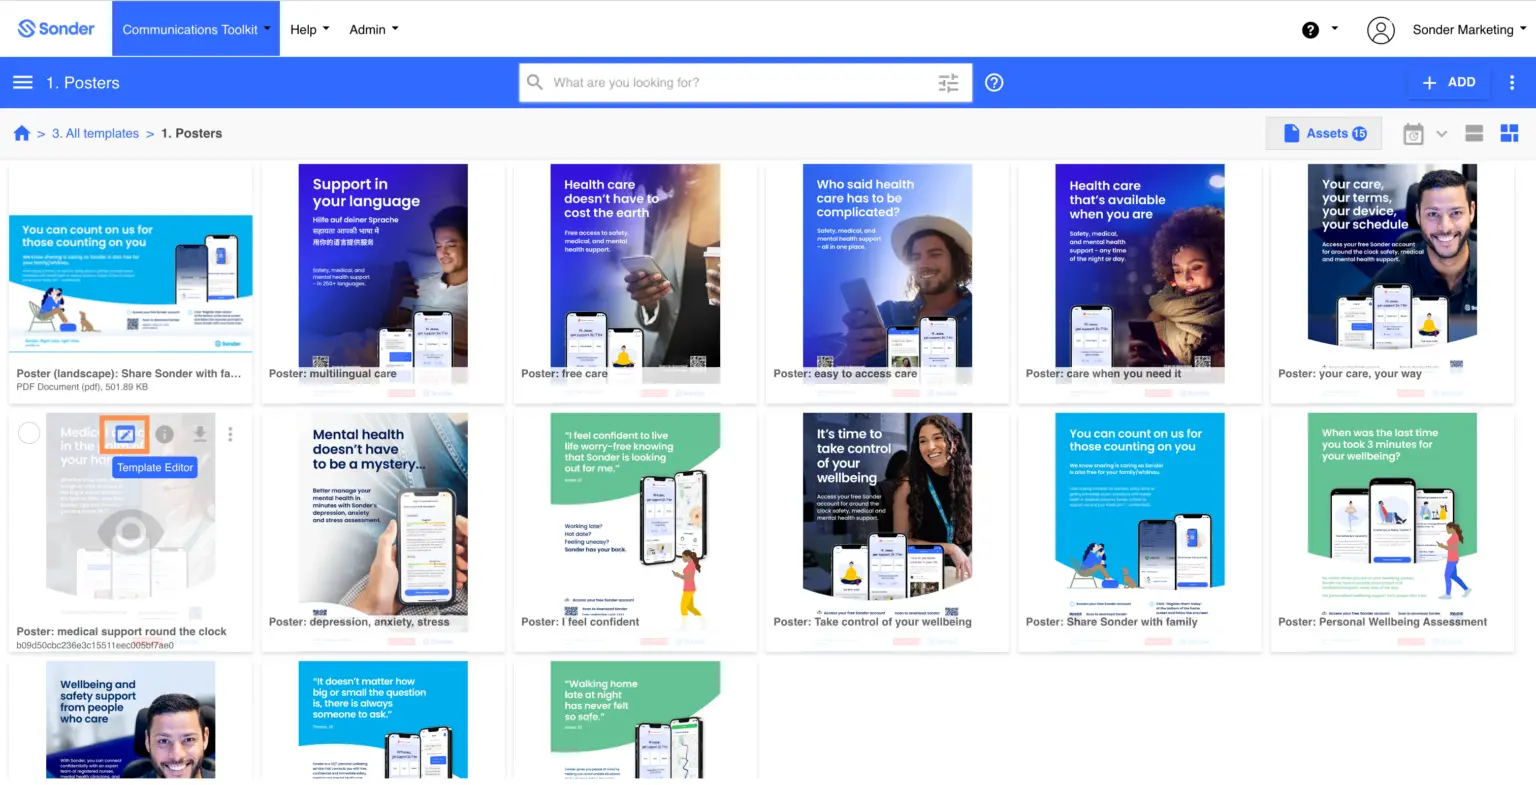This screenshot has width=1536, height=785.
Task: Open dropdown arrow beside black help icon
Action: point(1334,29)
